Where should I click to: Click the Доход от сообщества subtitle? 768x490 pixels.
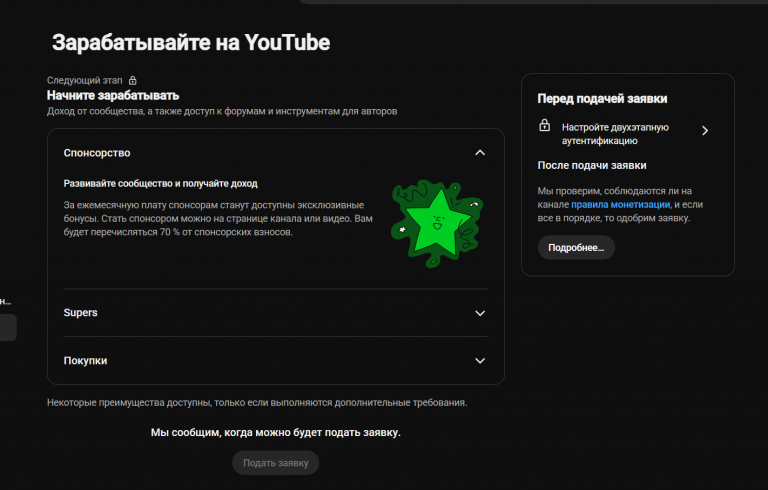[x=222, y=111]
